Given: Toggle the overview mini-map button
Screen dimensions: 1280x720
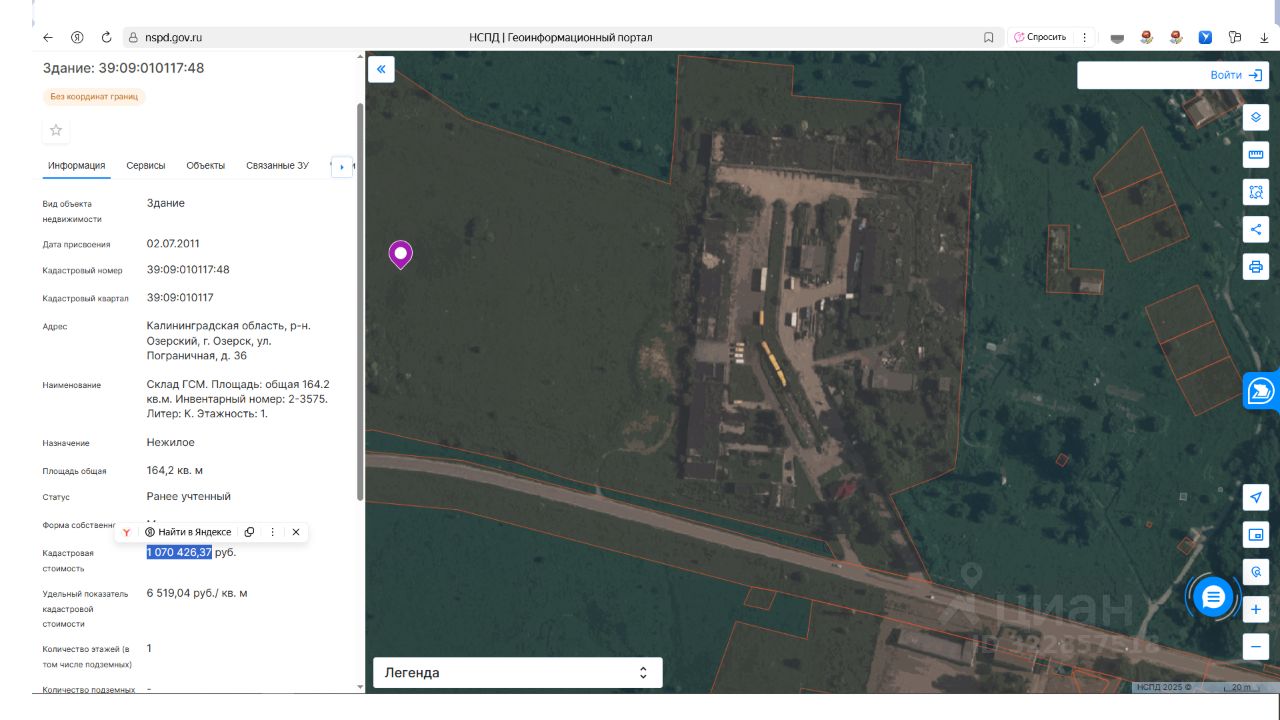Looking at the screenshot, I should coord(1256,535).
